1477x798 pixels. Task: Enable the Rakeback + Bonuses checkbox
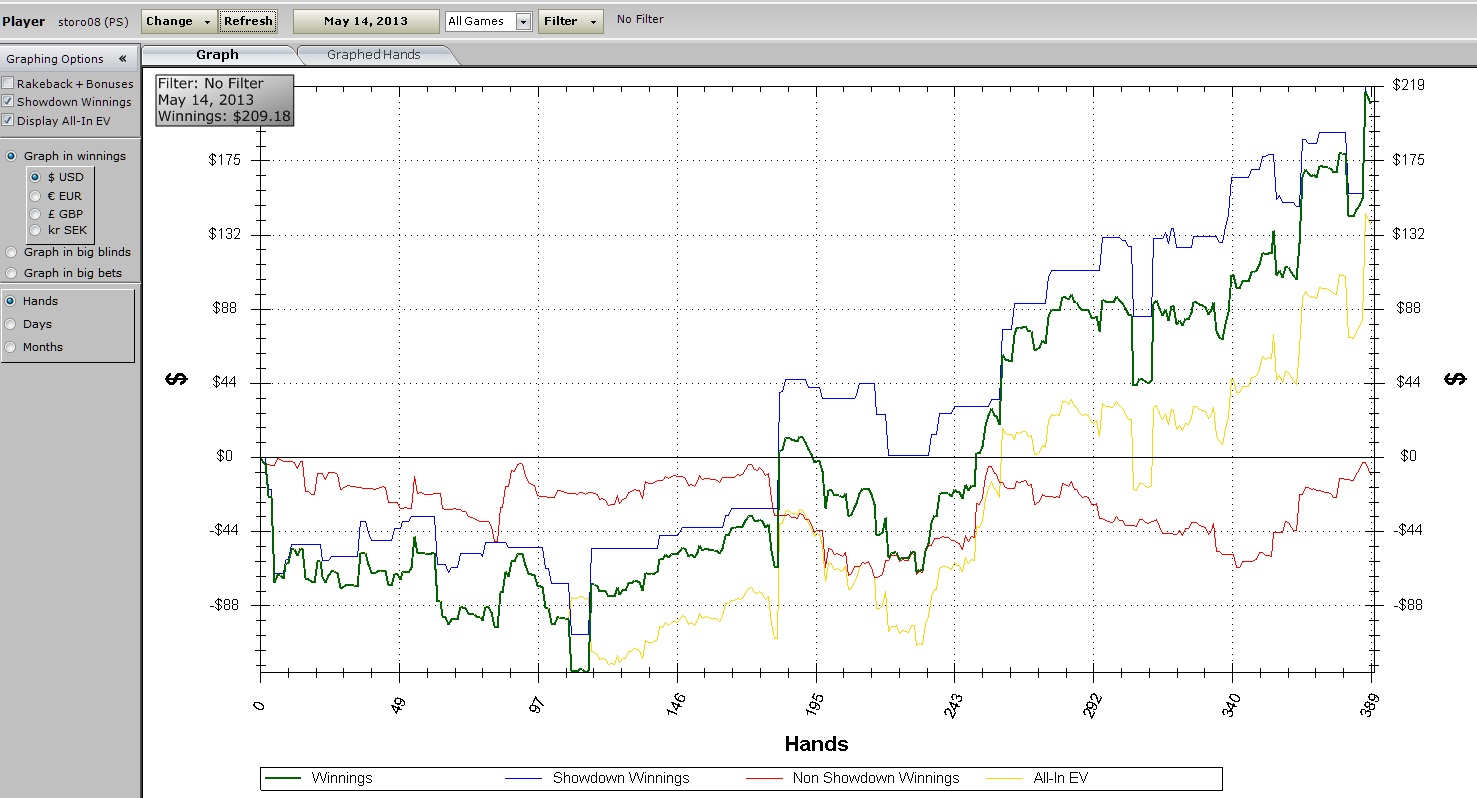click(x=9, y=84)
